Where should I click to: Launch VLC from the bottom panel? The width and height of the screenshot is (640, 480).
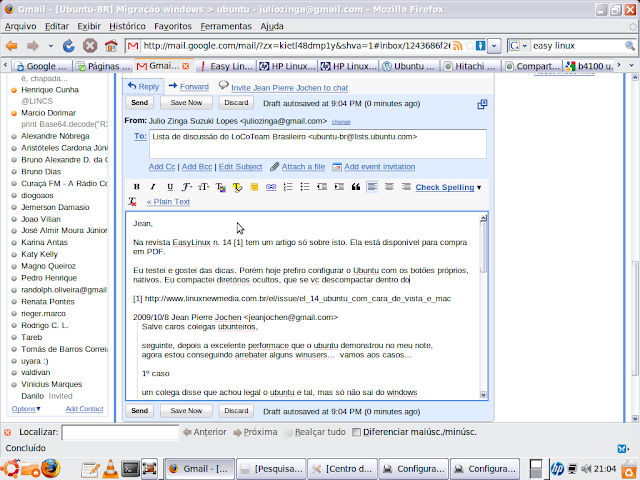point(108,467)
